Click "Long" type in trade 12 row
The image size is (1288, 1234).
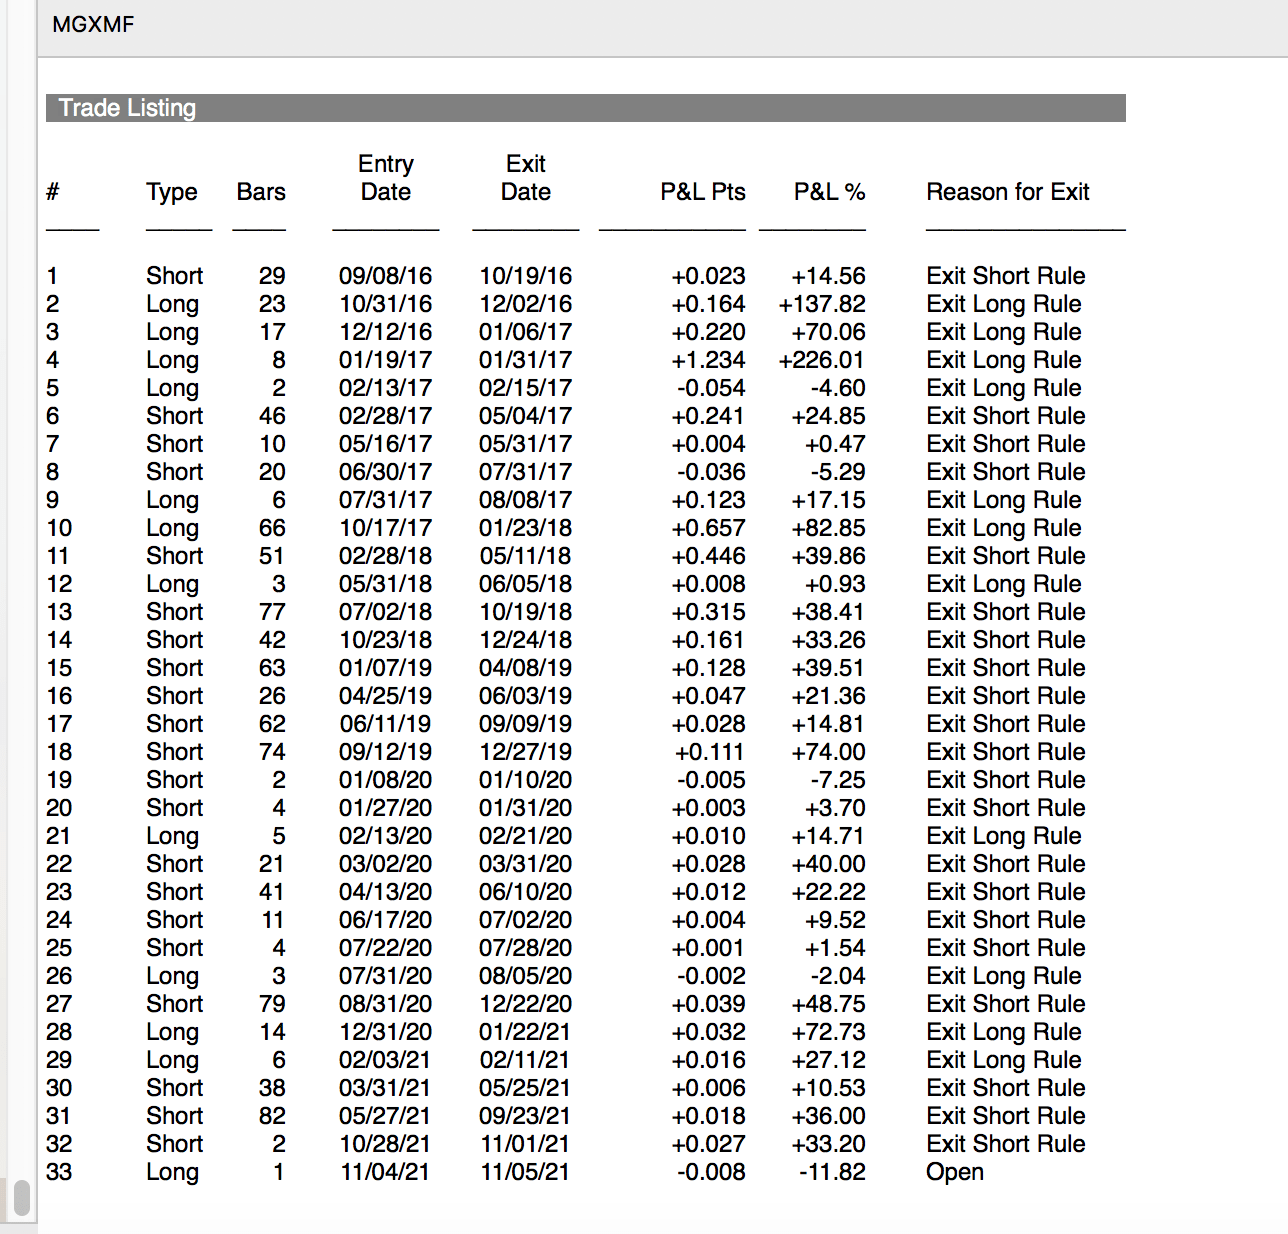click(x=172, y=585)
